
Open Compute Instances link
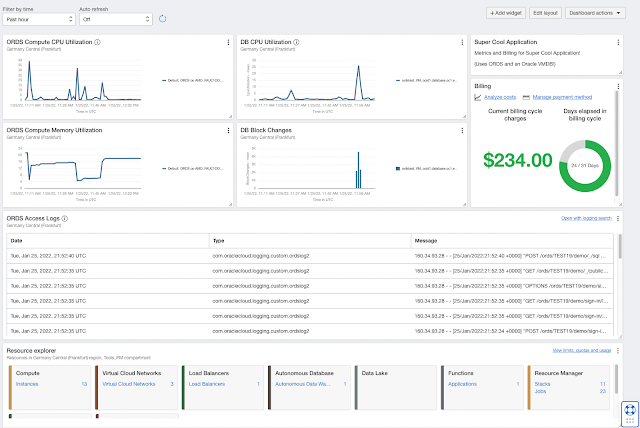pos(27,384)
